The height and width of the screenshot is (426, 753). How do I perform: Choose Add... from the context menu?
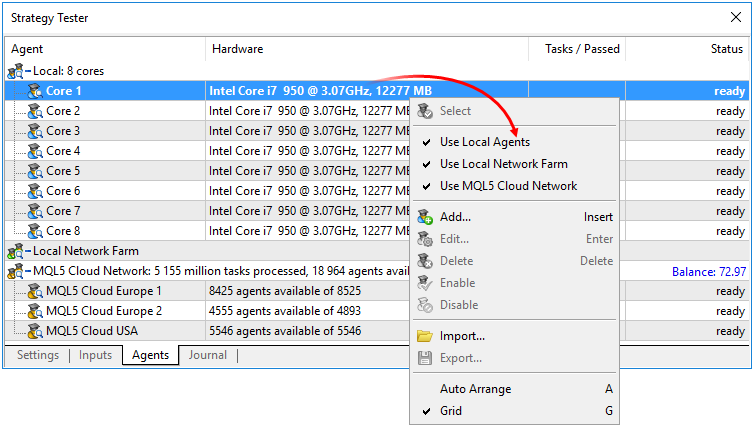[x=515, y=217]
